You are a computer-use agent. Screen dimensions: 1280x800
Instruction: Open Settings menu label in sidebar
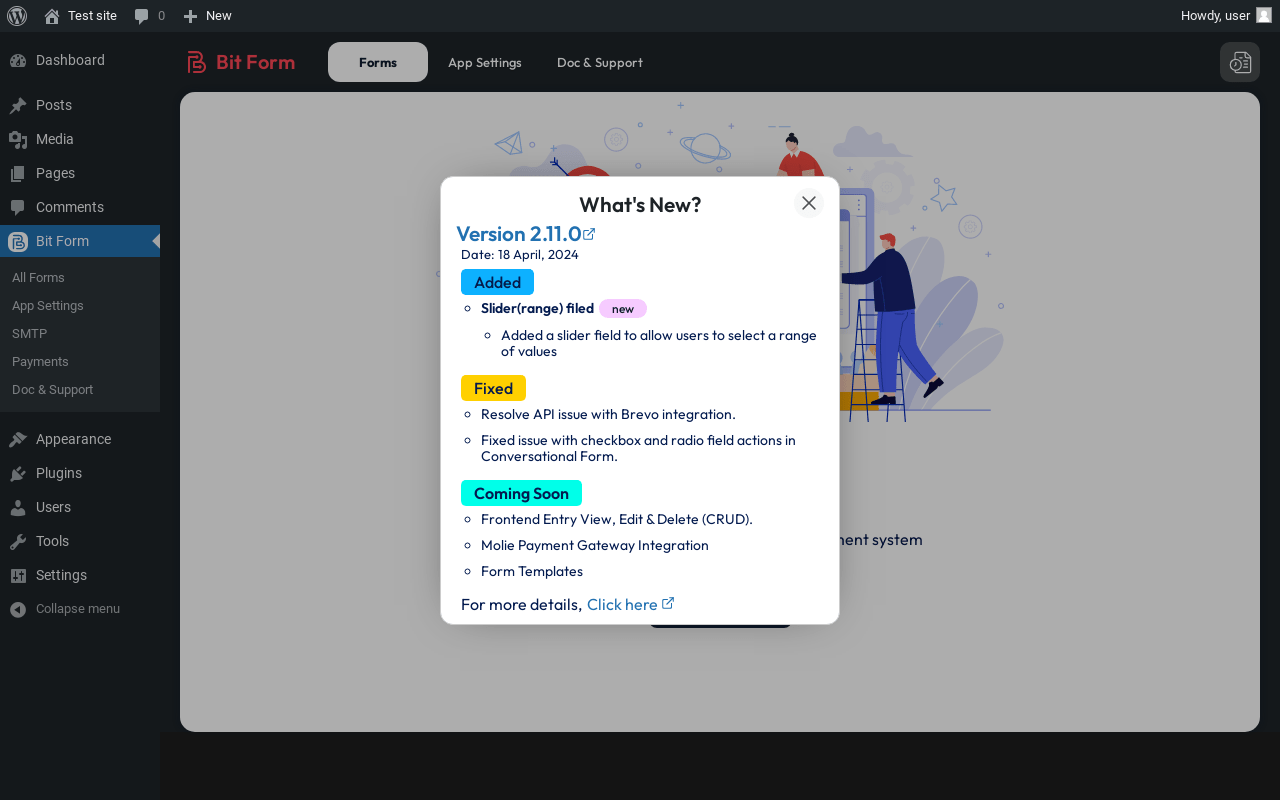pyautogui.click(x=62, y=575)
